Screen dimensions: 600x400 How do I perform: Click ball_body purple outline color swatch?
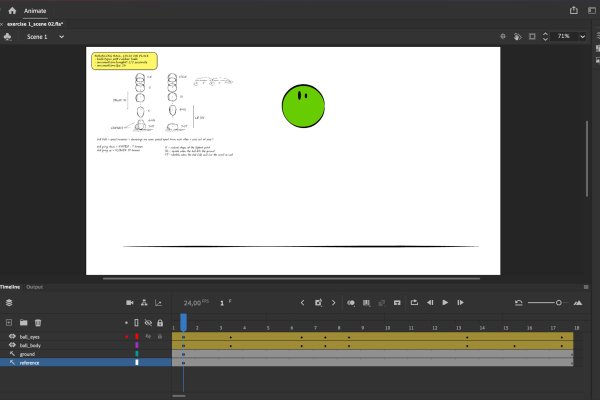(x=137, y=345)
